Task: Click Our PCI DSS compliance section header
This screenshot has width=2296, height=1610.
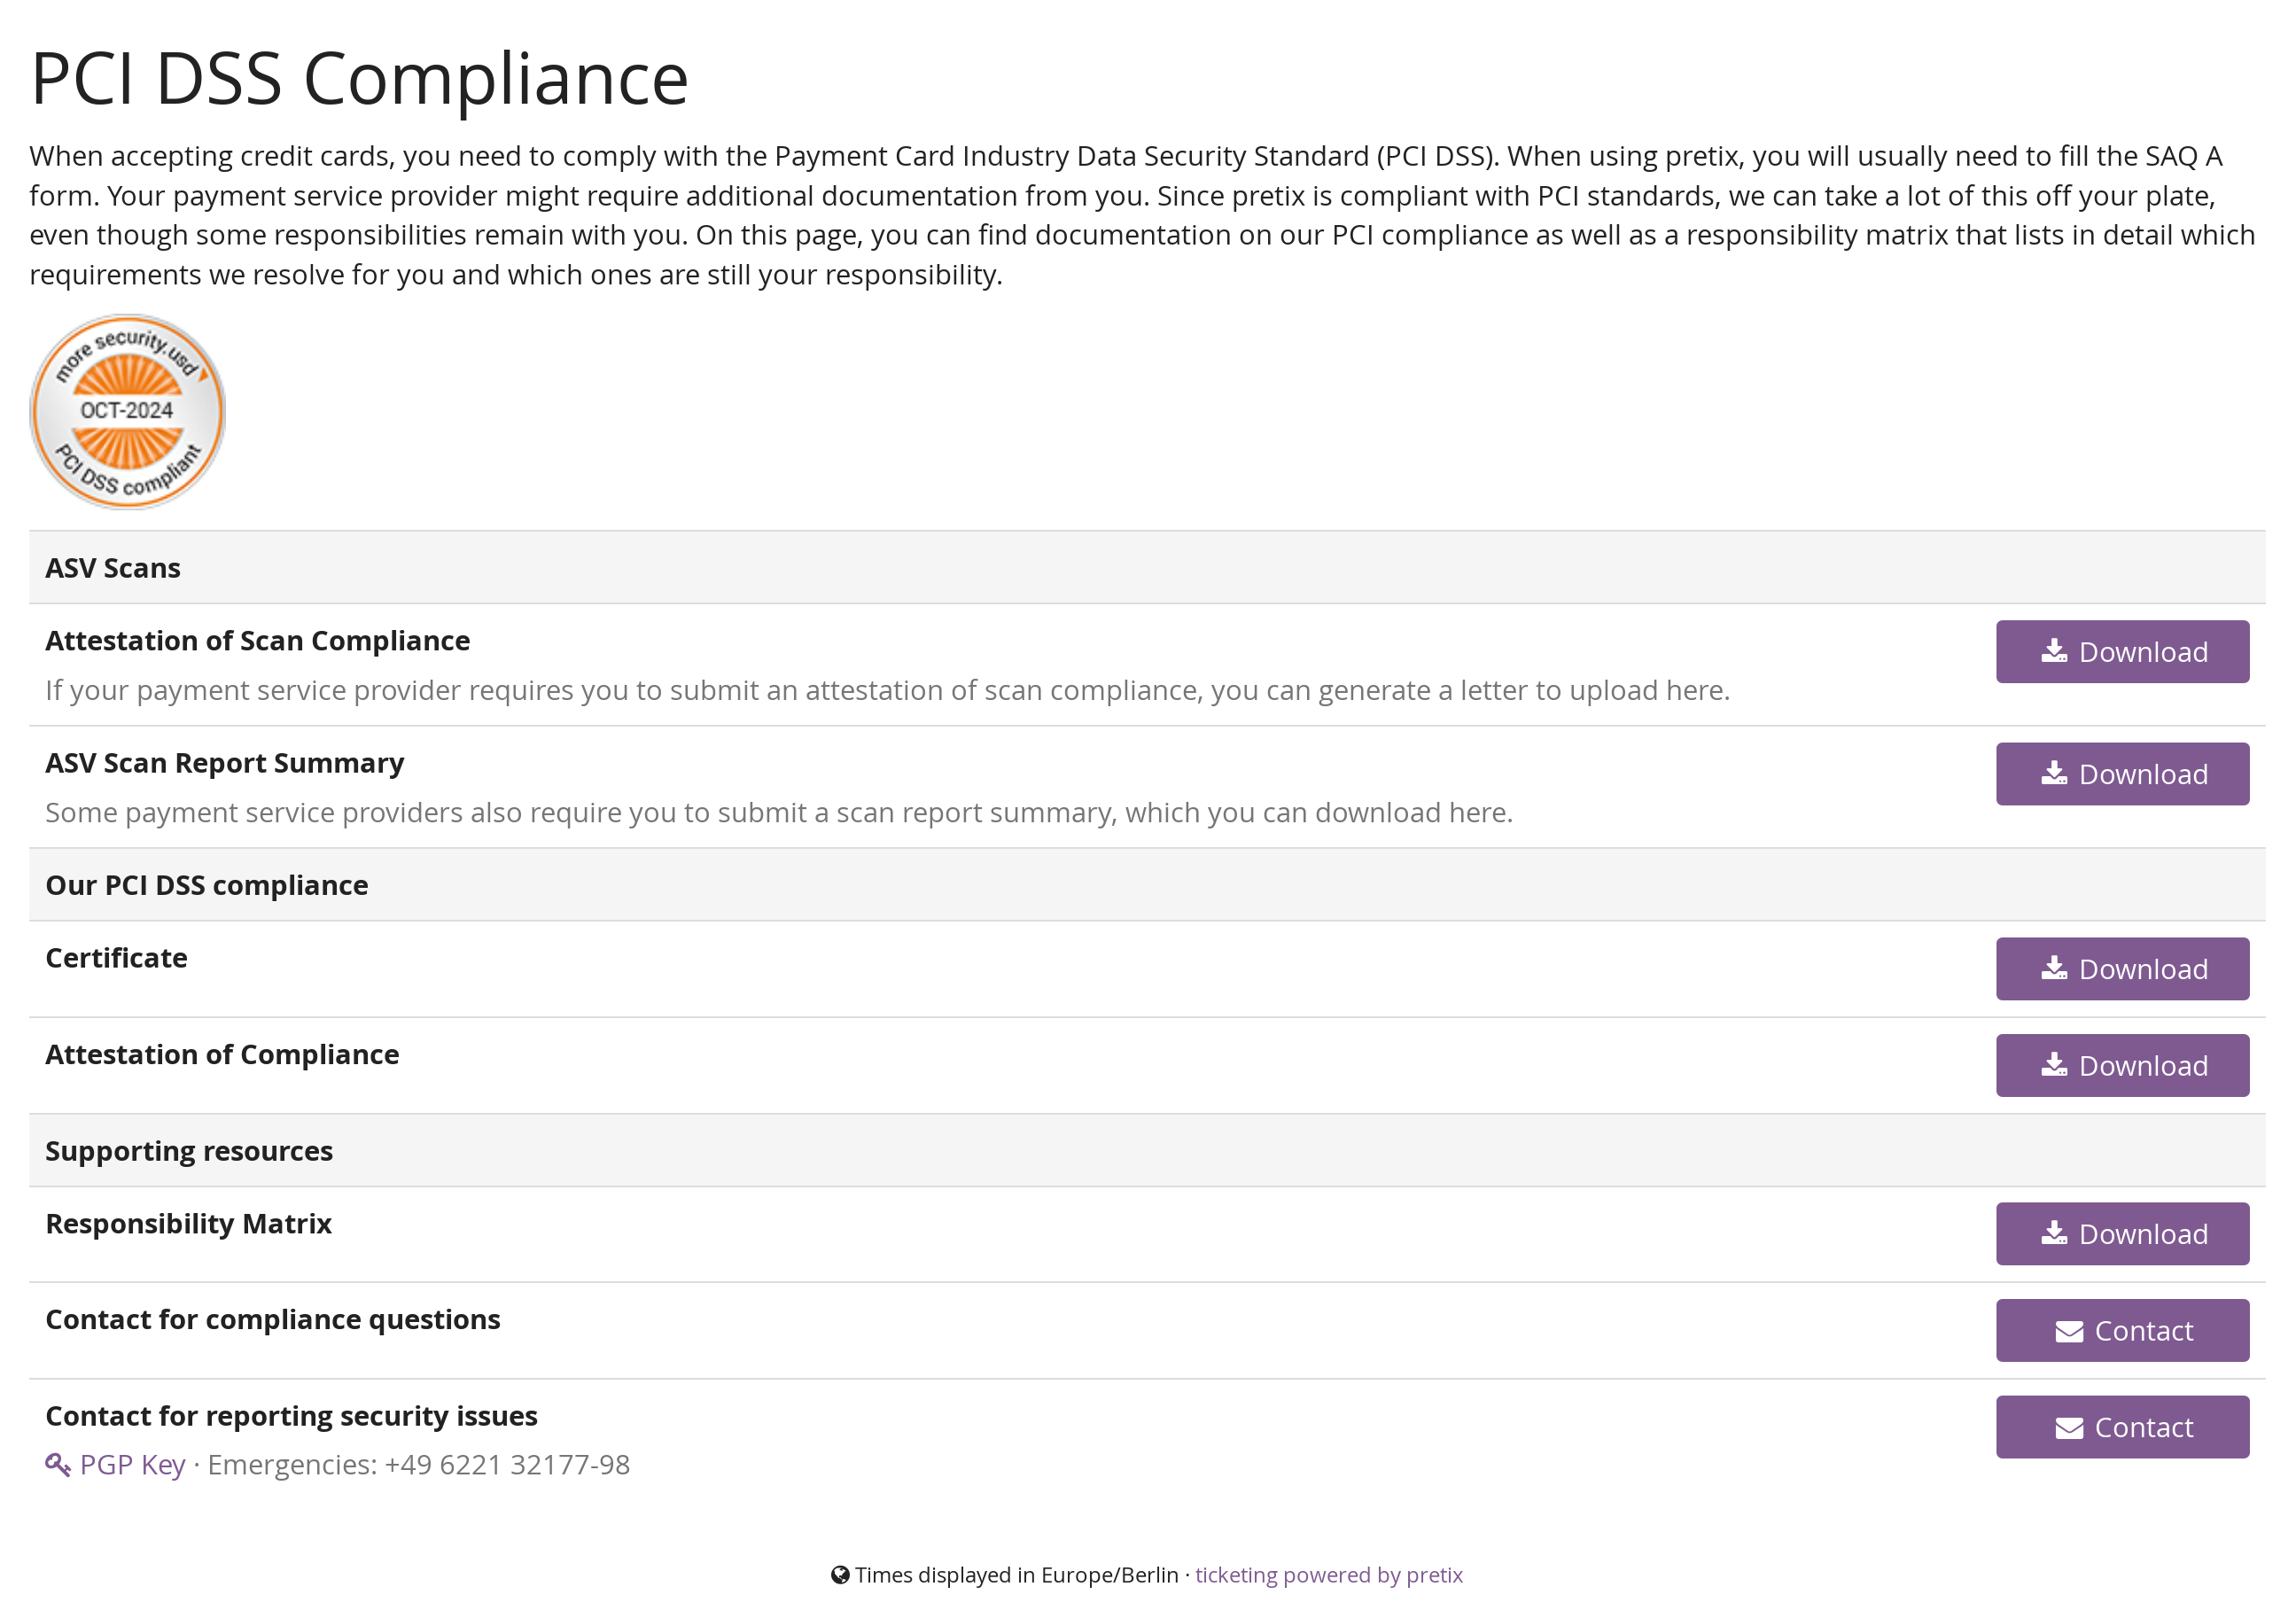Action: (x=206, y=885)
